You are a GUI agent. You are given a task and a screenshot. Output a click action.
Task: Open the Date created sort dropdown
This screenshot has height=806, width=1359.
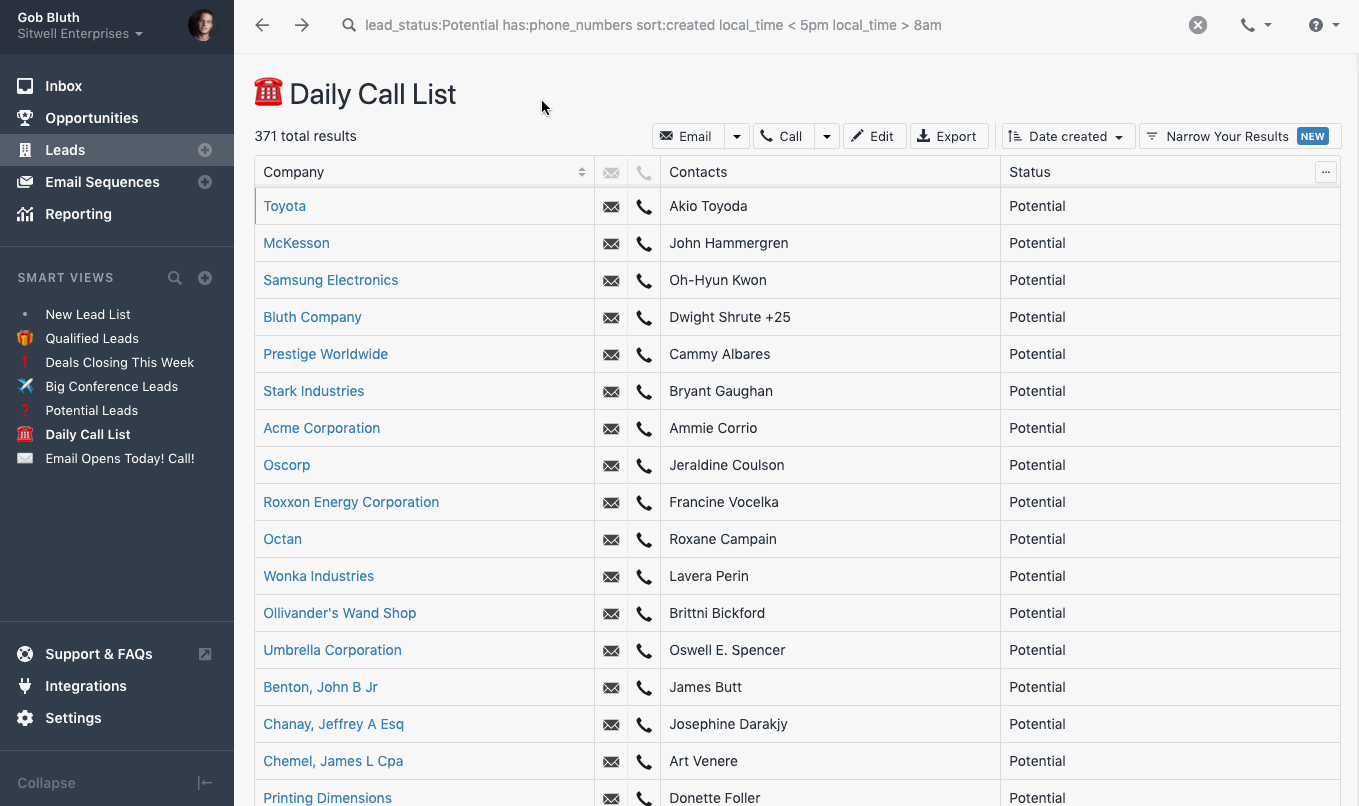(1068, 136)
